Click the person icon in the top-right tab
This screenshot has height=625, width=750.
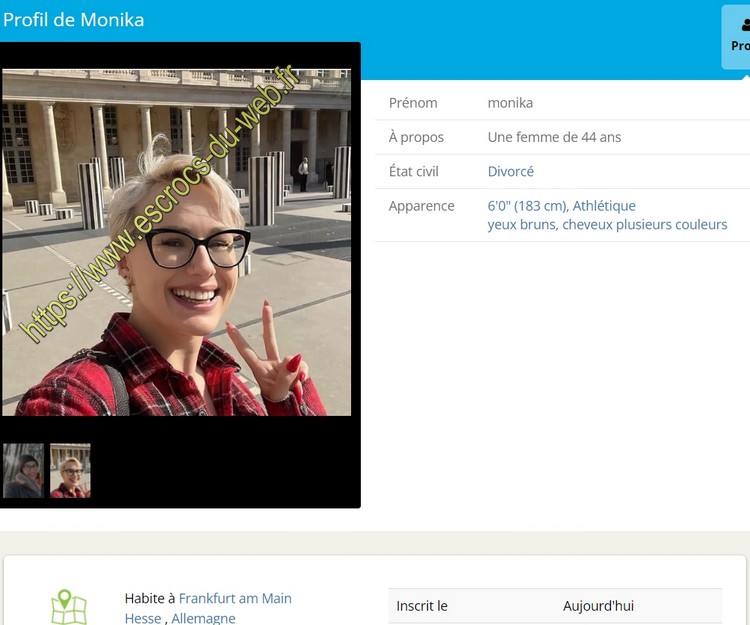point(745,25)
